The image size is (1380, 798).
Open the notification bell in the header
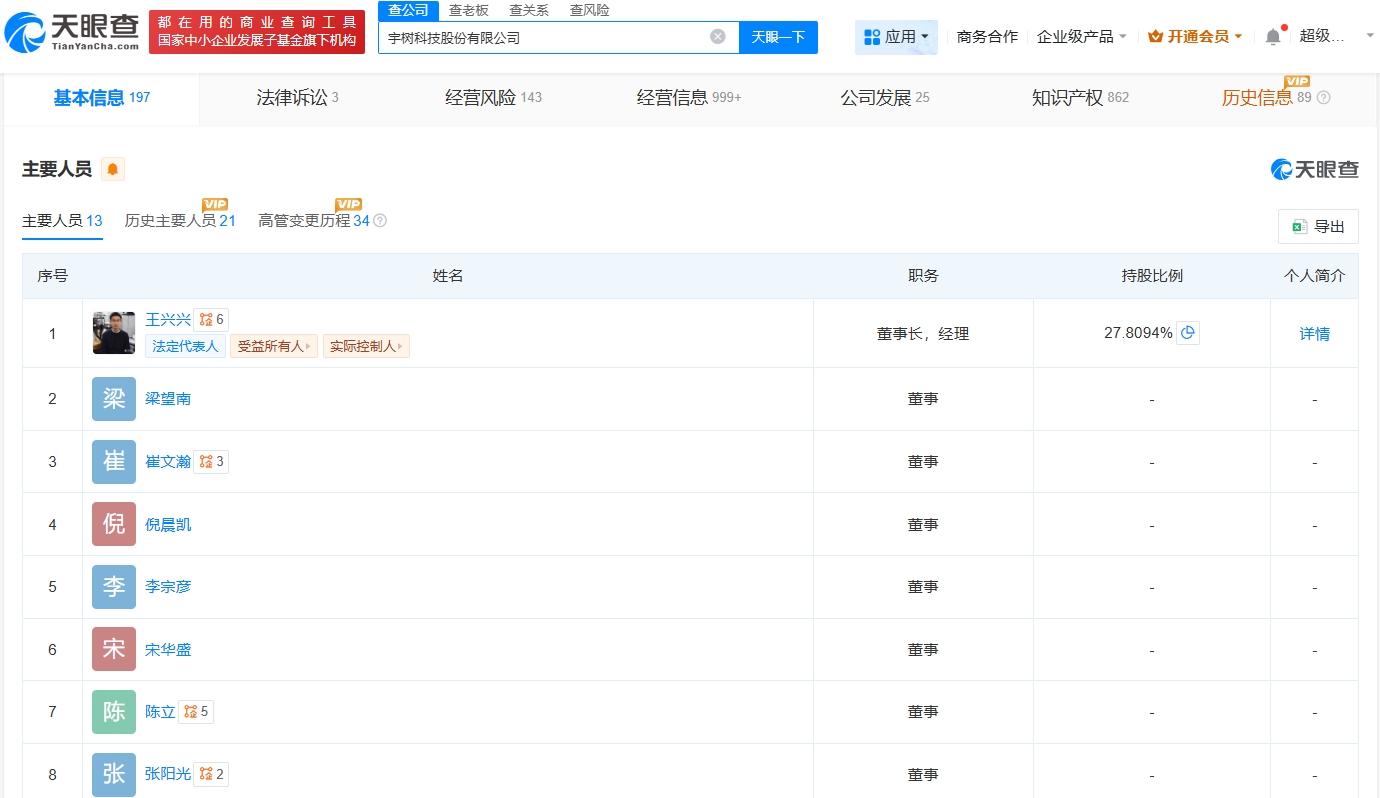(1272, 37)
